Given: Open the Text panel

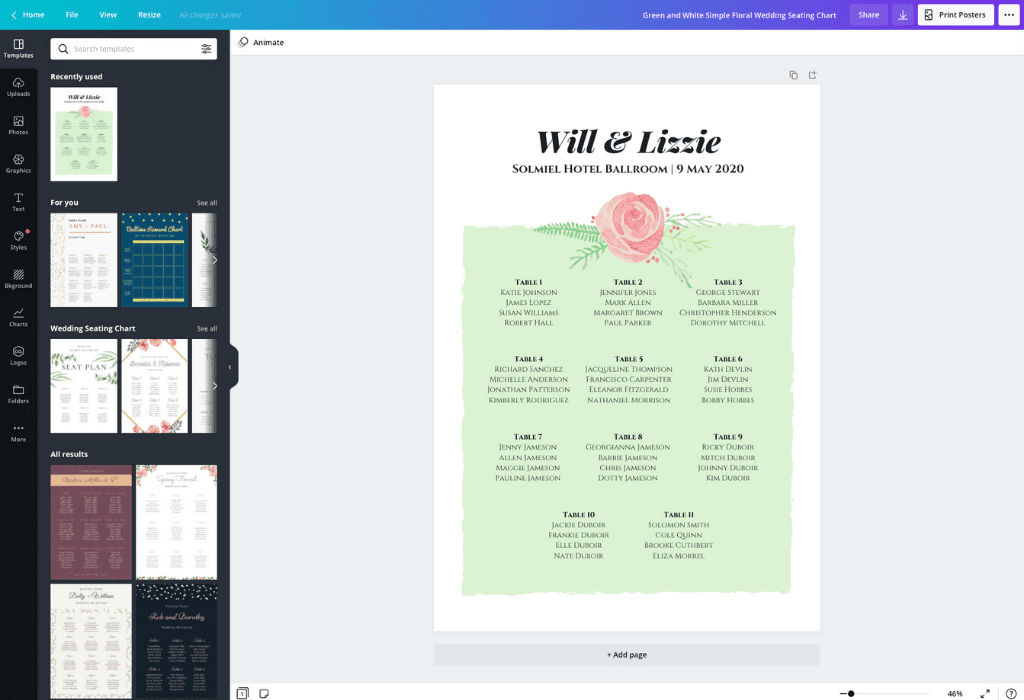Looking at the screenshot, I should [18, 202].
